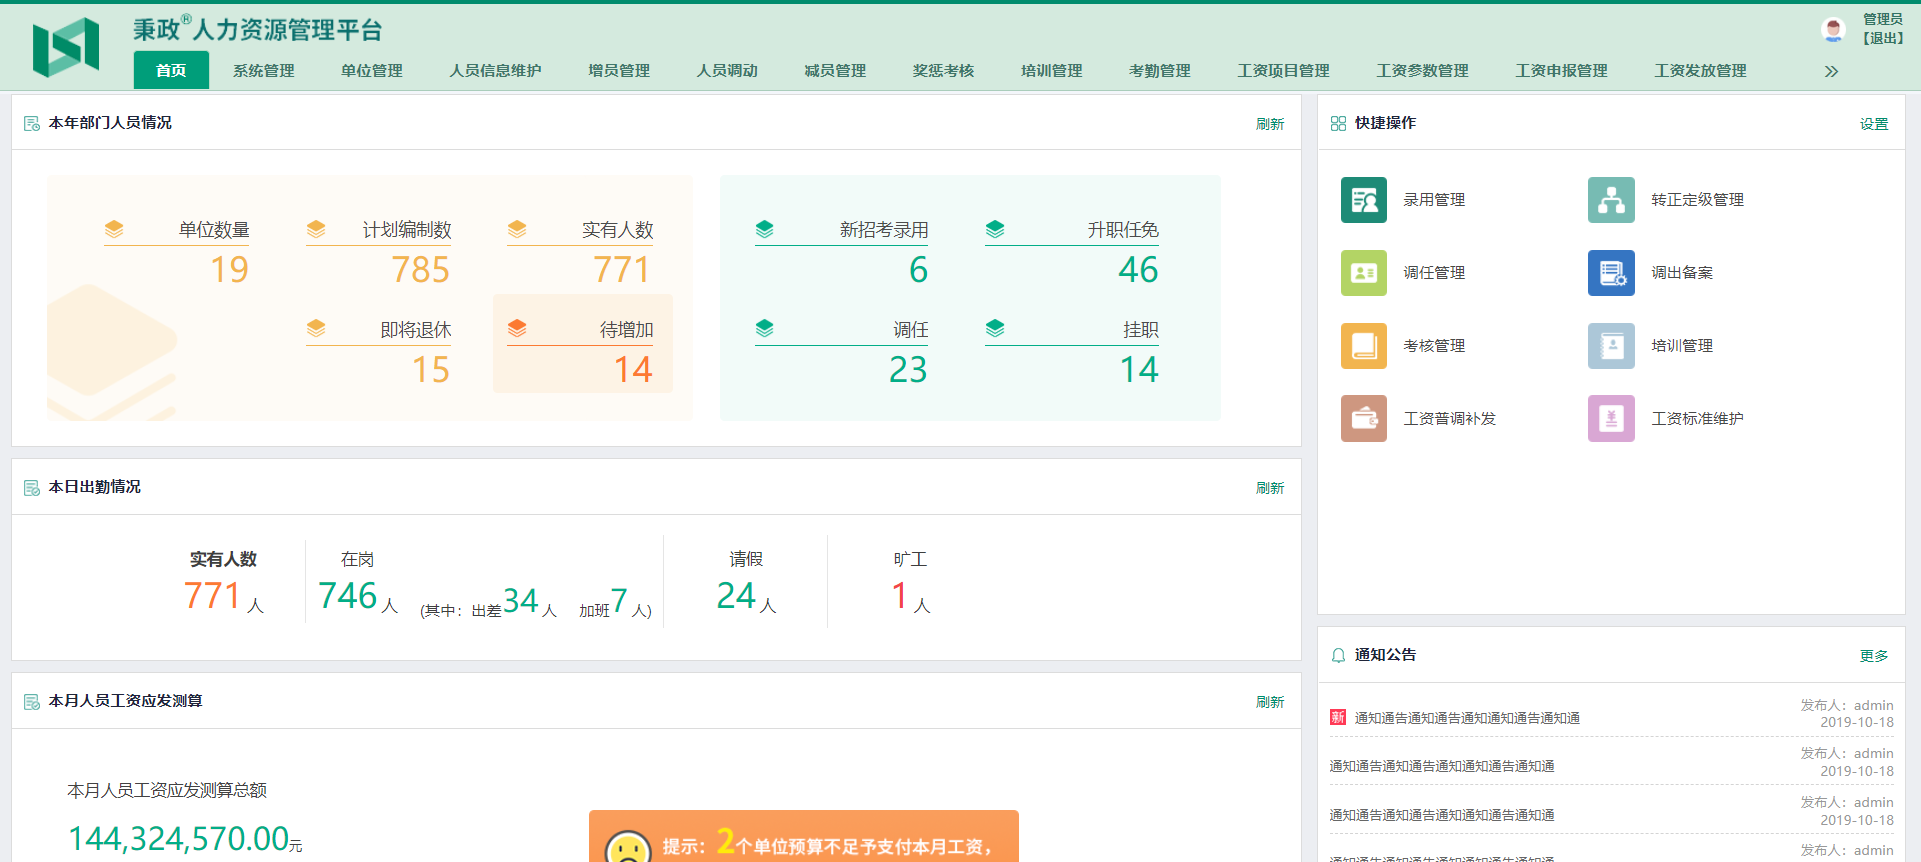
Task: Launch the 考核管理 icon
Action: tap(1363, 346)
